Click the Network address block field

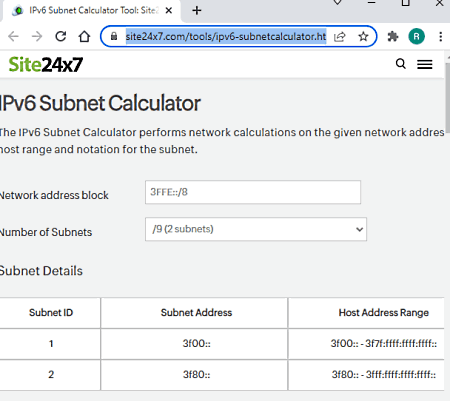(x=253, y=192)
